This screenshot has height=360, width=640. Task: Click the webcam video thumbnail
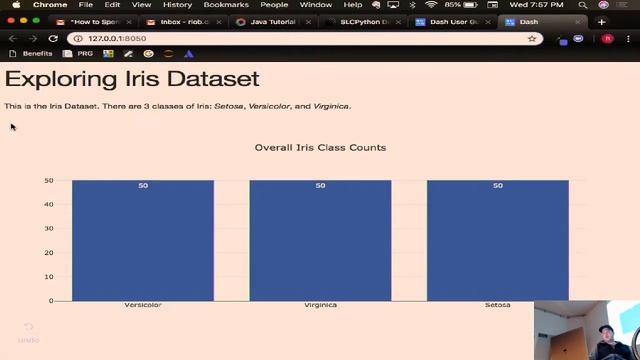click(x=587, y=330)
